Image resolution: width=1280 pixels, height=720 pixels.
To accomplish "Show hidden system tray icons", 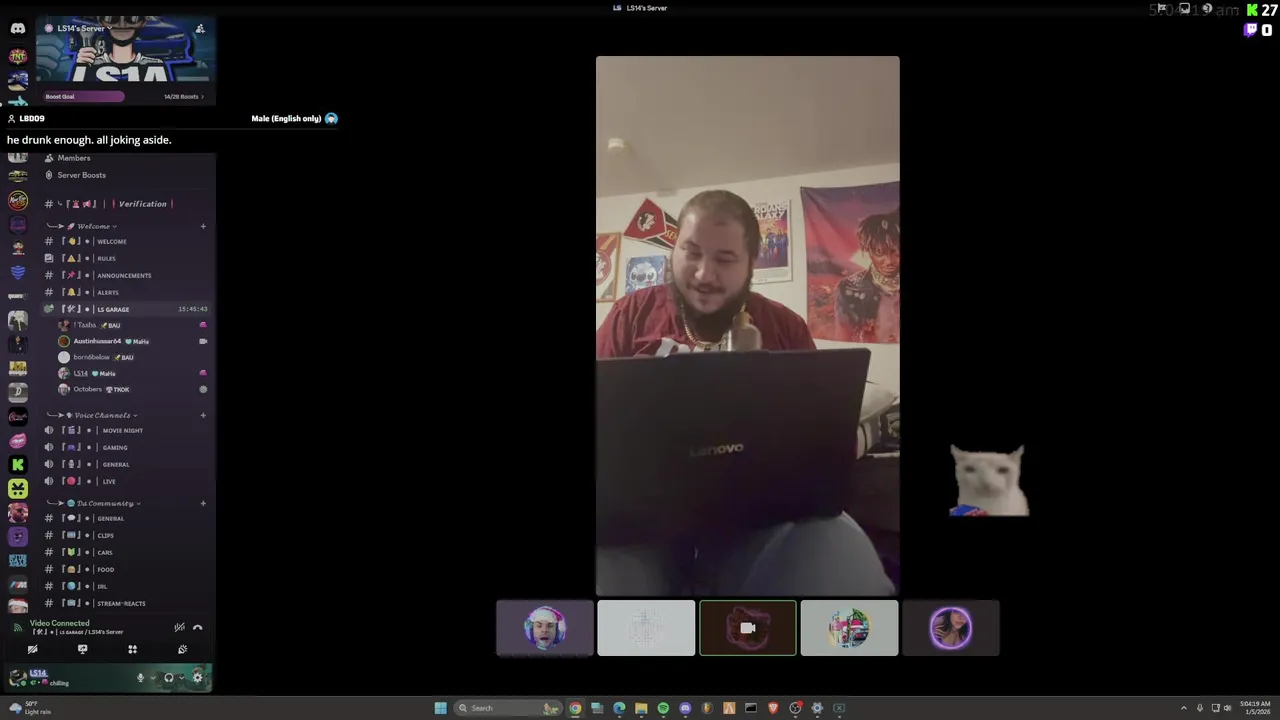I will point(1184,708).
